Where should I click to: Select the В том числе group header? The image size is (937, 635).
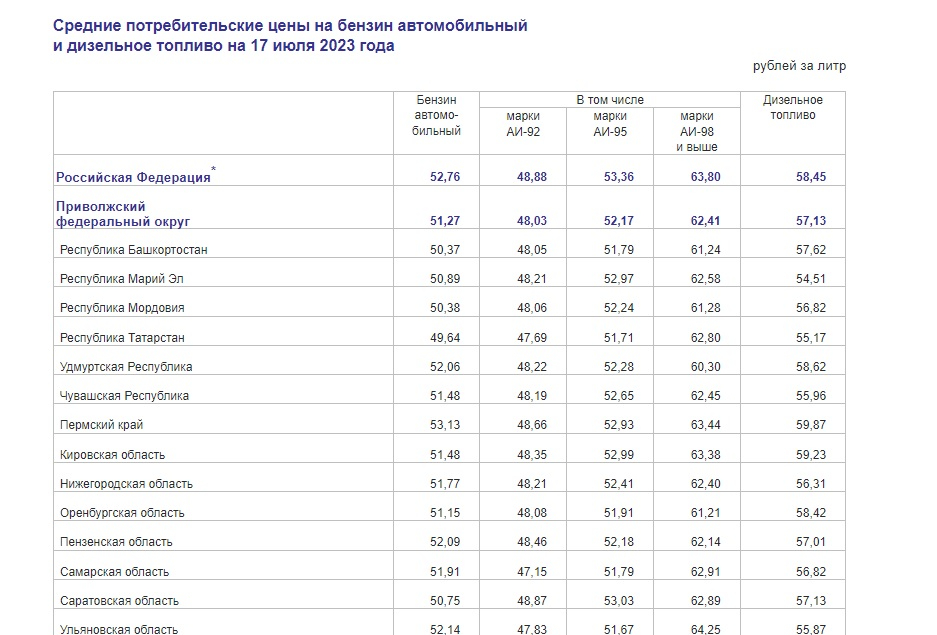click(610, 100)
